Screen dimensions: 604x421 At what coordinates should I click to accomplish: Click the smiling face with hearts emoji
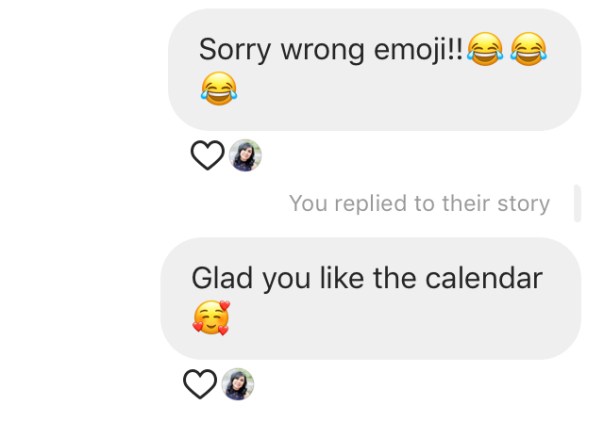(x=211, y=318)
